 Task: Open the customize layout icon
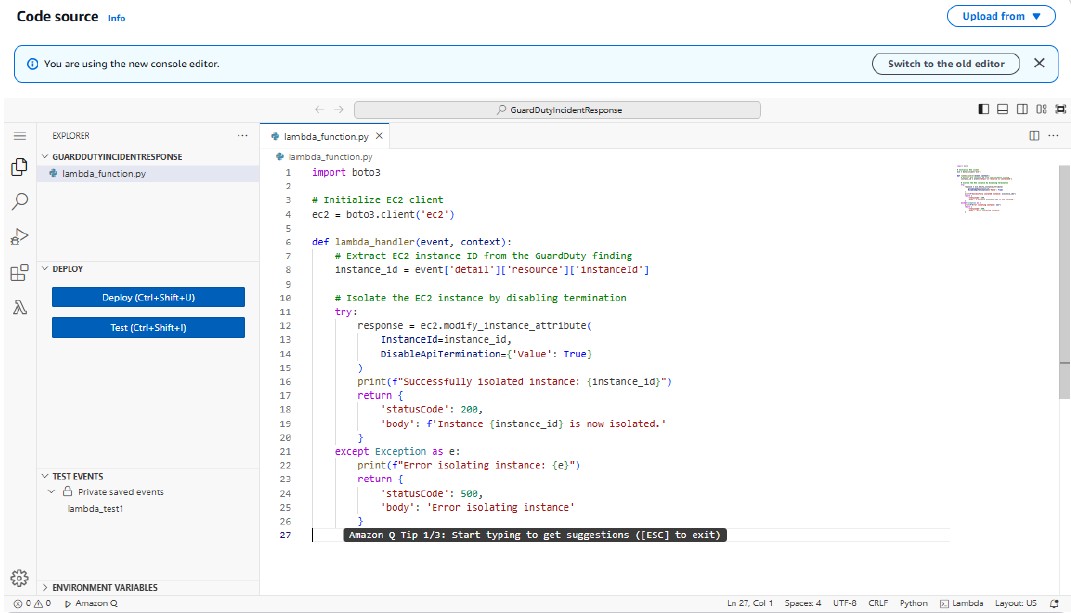click(x=1041, y=109)
